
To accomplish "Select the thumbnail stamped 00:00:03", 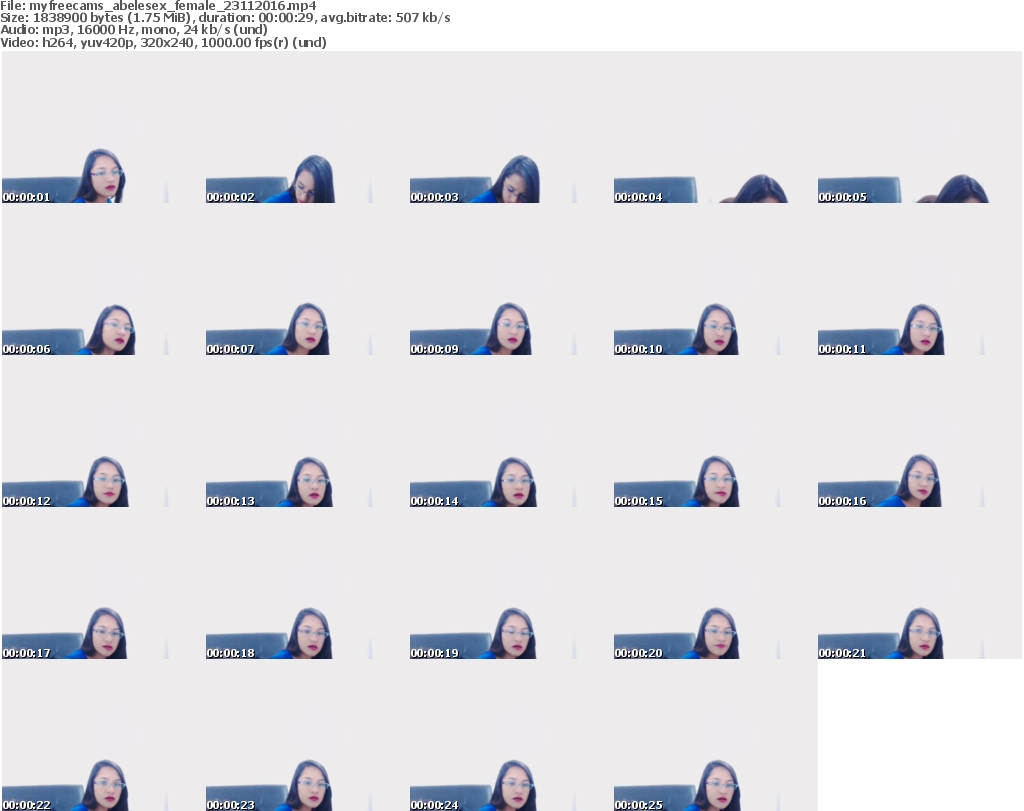I will click(512, 127).
